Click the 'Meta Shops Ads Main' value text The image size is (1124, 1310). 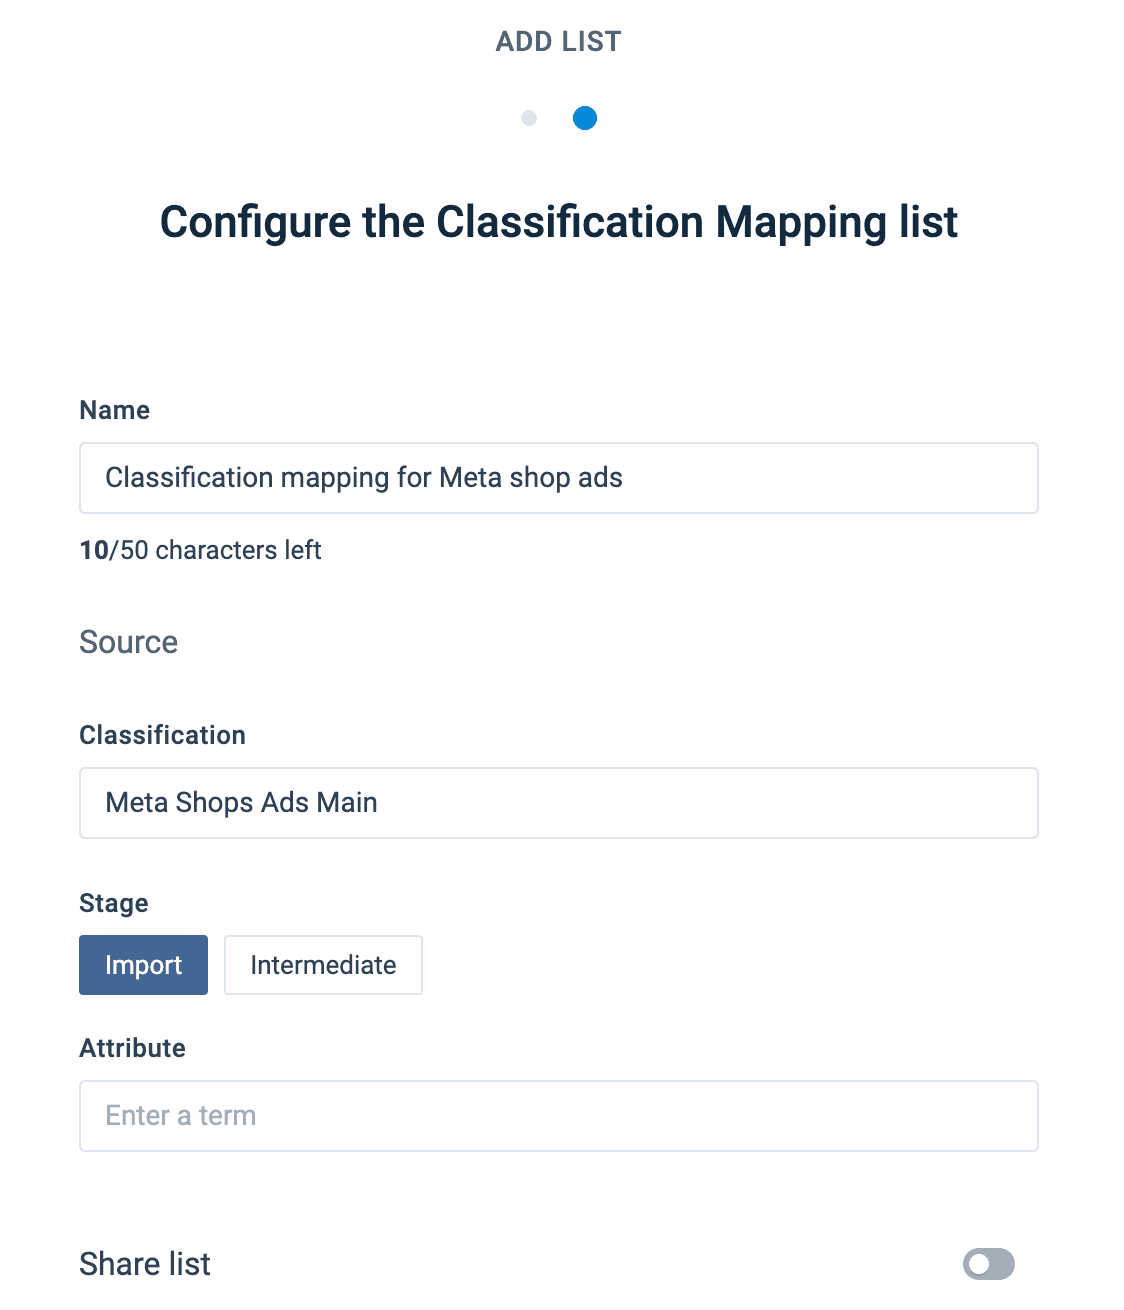tap(241, 803)
